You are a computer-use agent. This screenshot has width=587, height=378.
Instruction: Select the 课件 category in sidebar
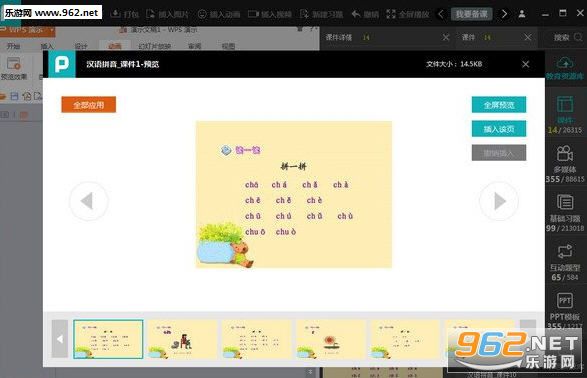pyautogui.click(x=565, y=114)
